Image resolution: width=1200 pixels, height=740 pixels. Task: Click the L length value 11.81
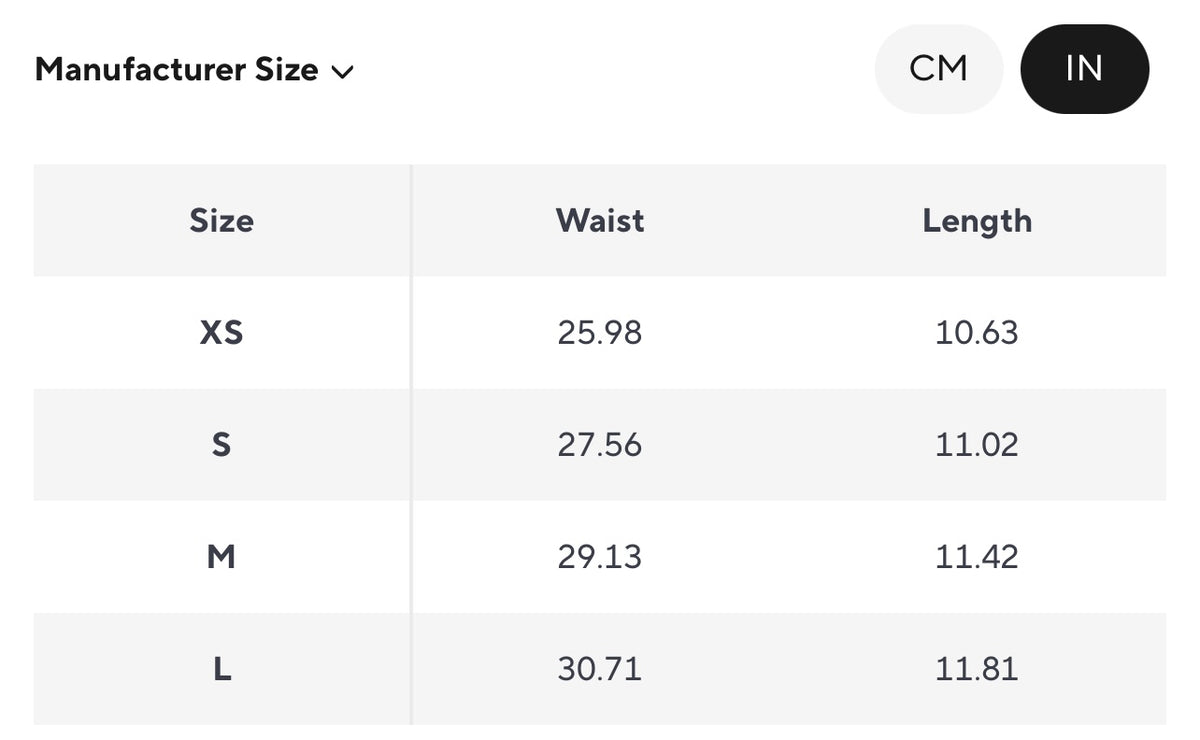(x=977, y=668)
